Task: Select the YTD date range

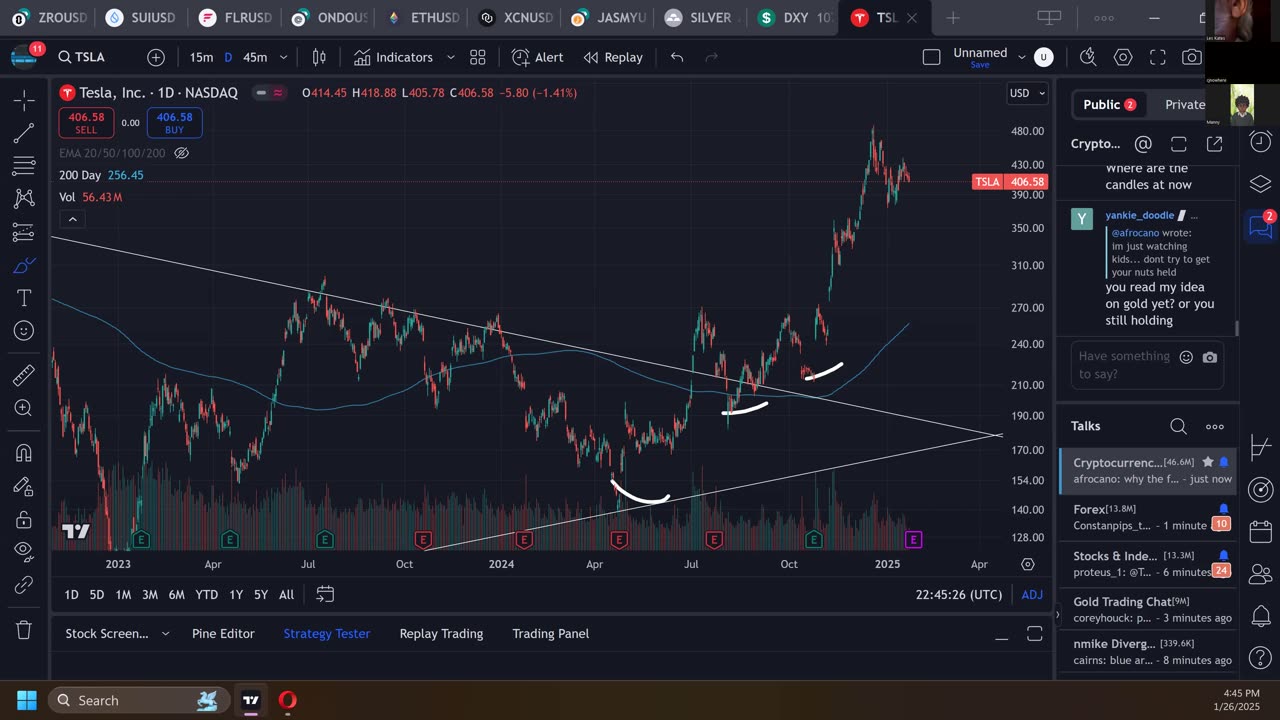Action: point(206,594)
